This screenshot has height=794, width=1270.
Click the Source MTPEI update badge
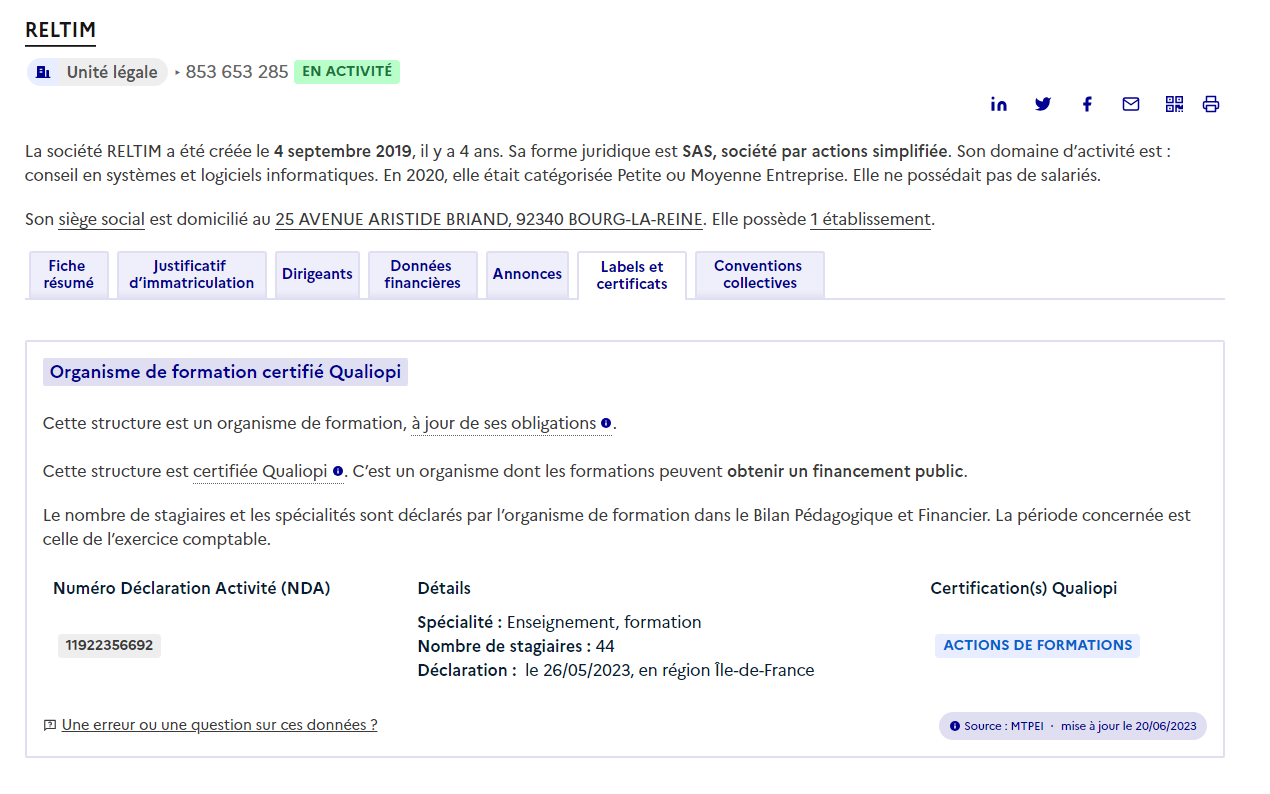coord(1072,726)
